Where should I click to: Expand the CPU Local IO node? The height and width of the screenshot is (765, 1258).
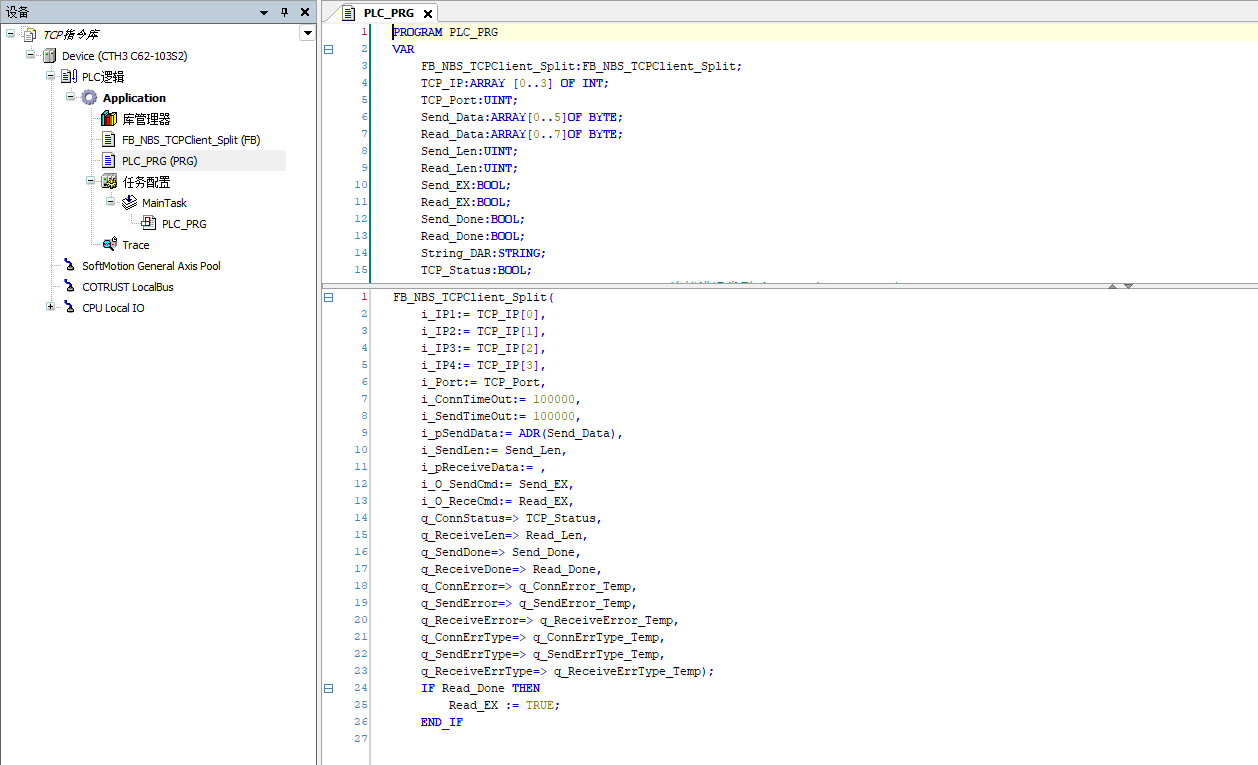click(x=50, y=307)
